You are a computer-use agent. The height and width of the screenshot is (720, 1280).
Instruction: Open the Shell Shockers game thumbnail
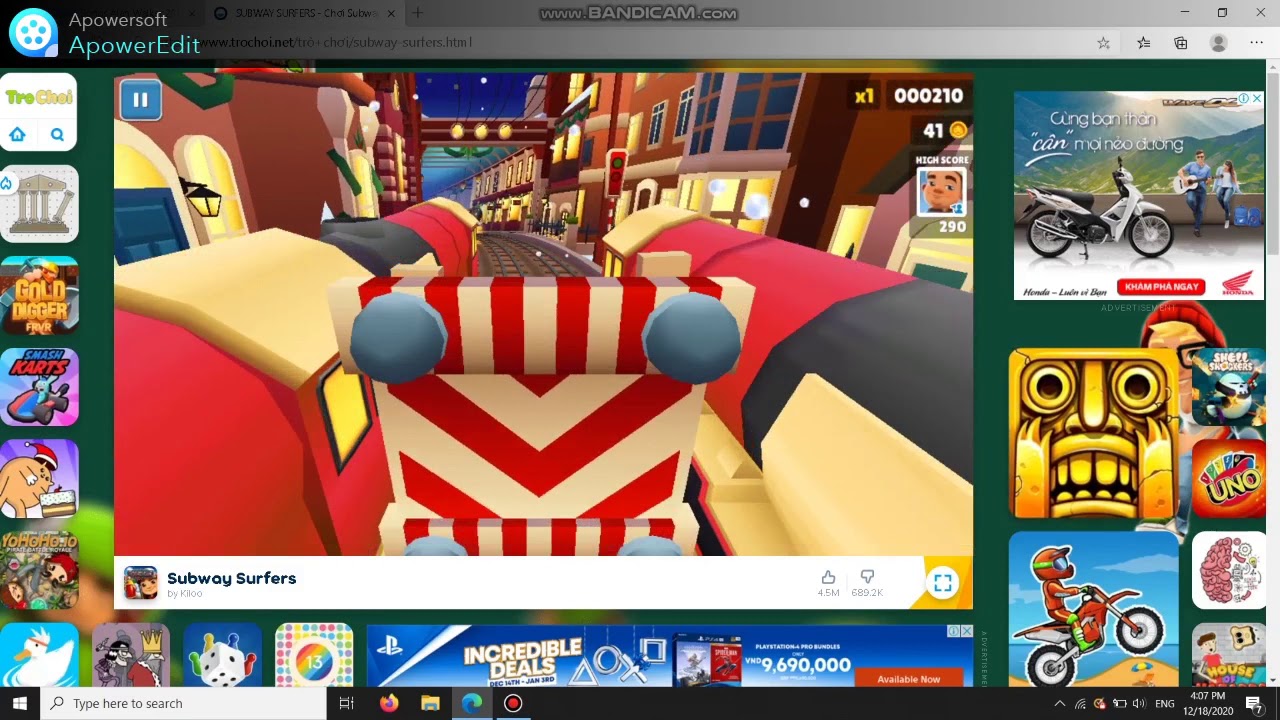point(1230,387)
